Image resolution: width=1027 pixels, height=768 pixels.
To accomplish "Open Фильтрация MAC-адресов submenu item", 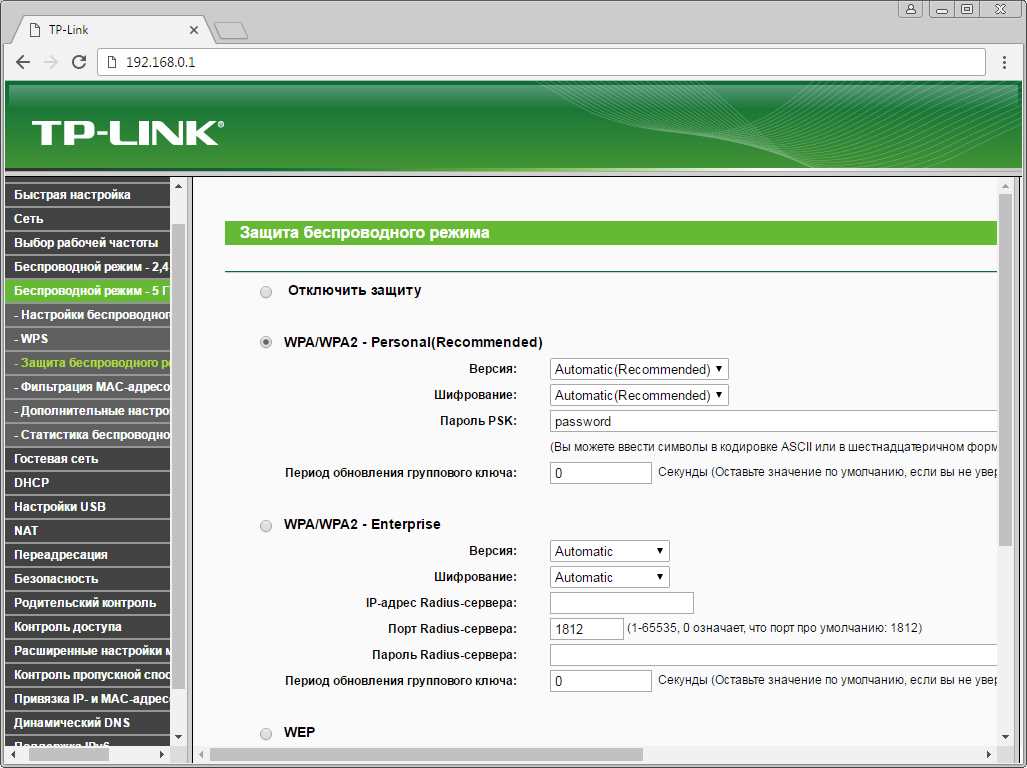I will [x=87, y=387].
